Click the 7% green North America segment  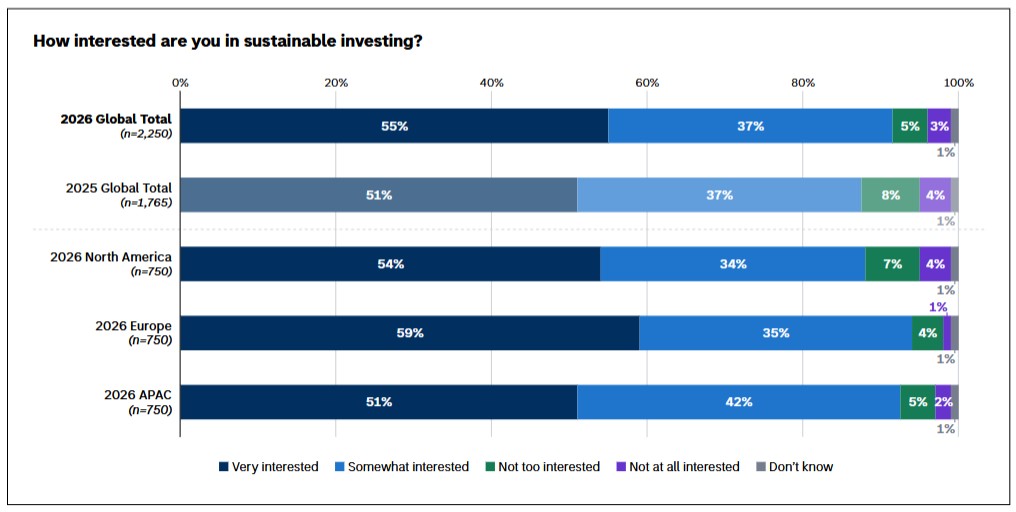coord(892,264)
